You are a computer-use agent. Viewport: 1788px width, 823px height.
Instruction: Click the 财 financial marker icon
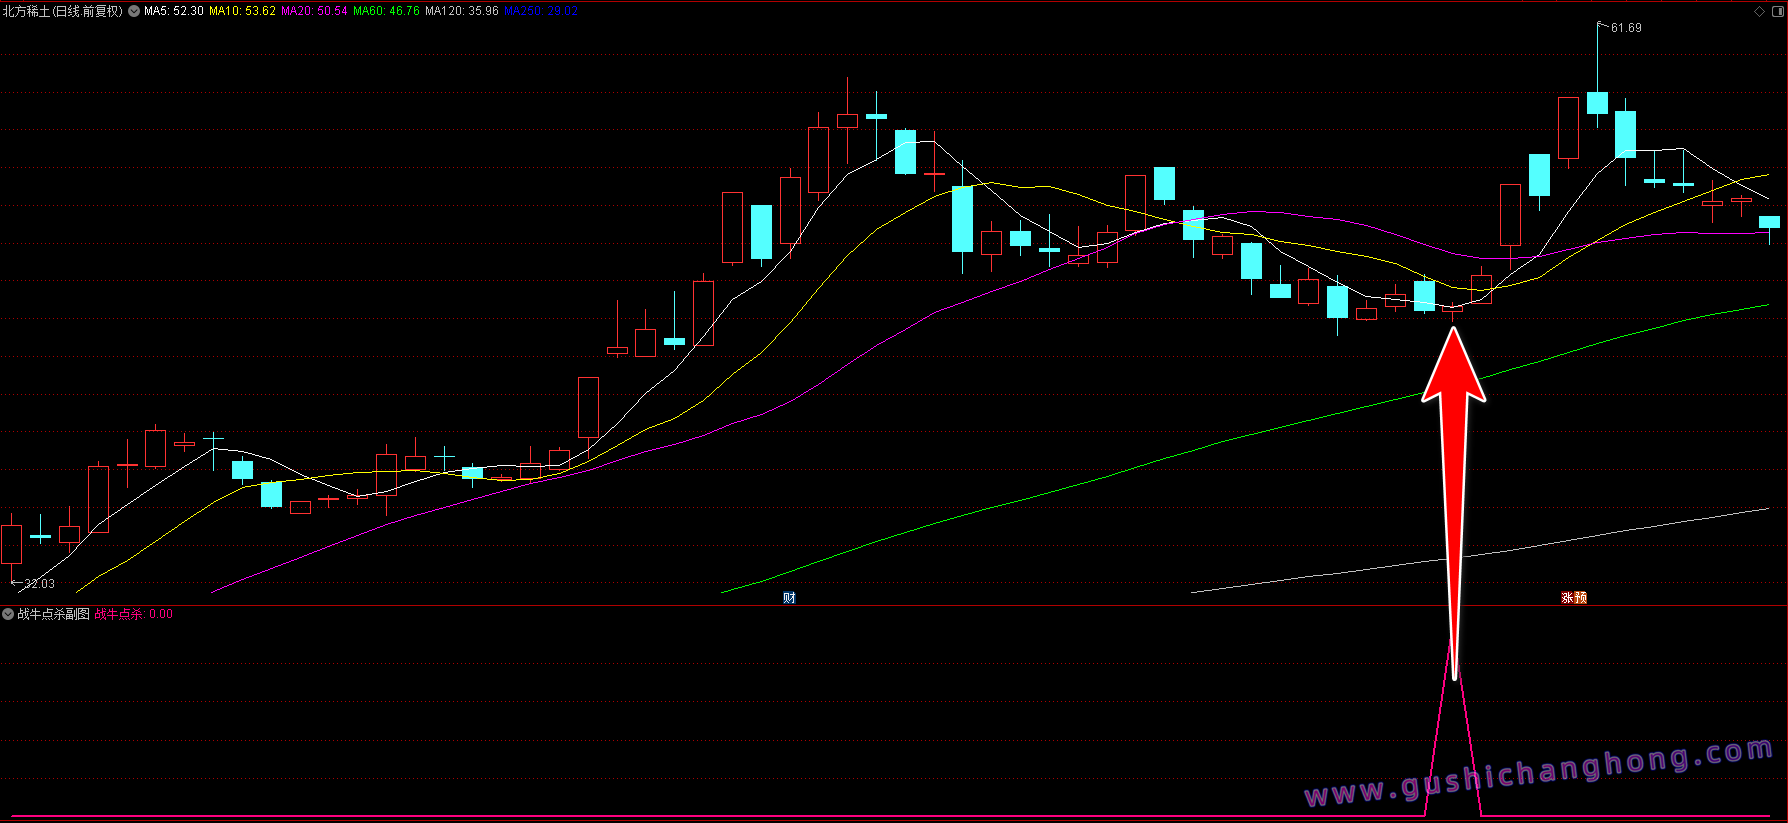[x=789, y=598]
